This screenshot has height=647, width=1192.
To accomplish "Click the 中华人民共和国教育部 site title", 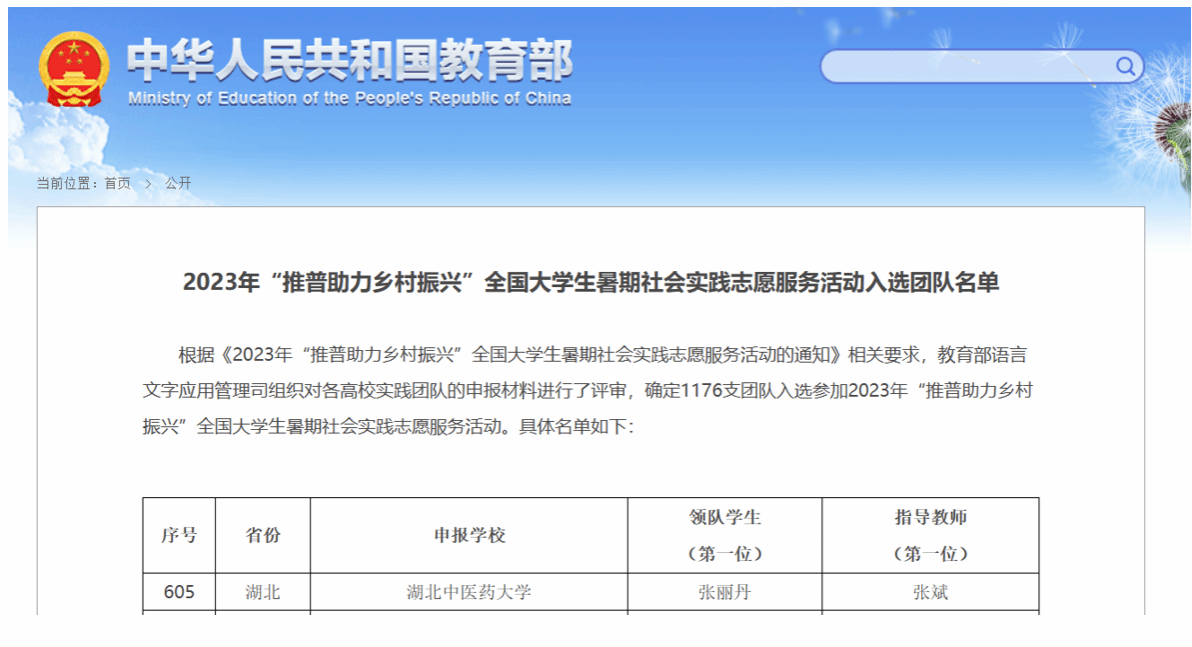I will point(349,61).
